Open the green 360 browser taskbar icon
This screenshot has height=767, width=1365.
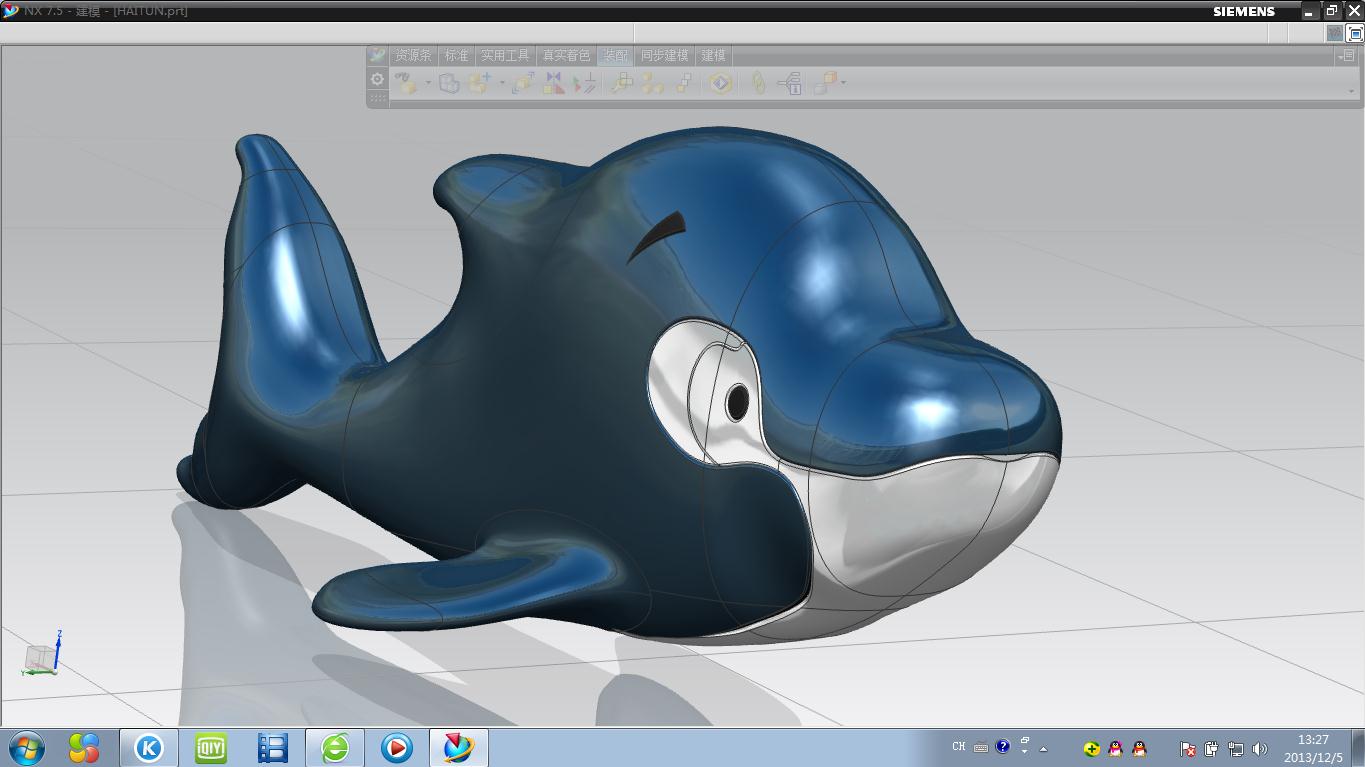click(x=335, y=747)
